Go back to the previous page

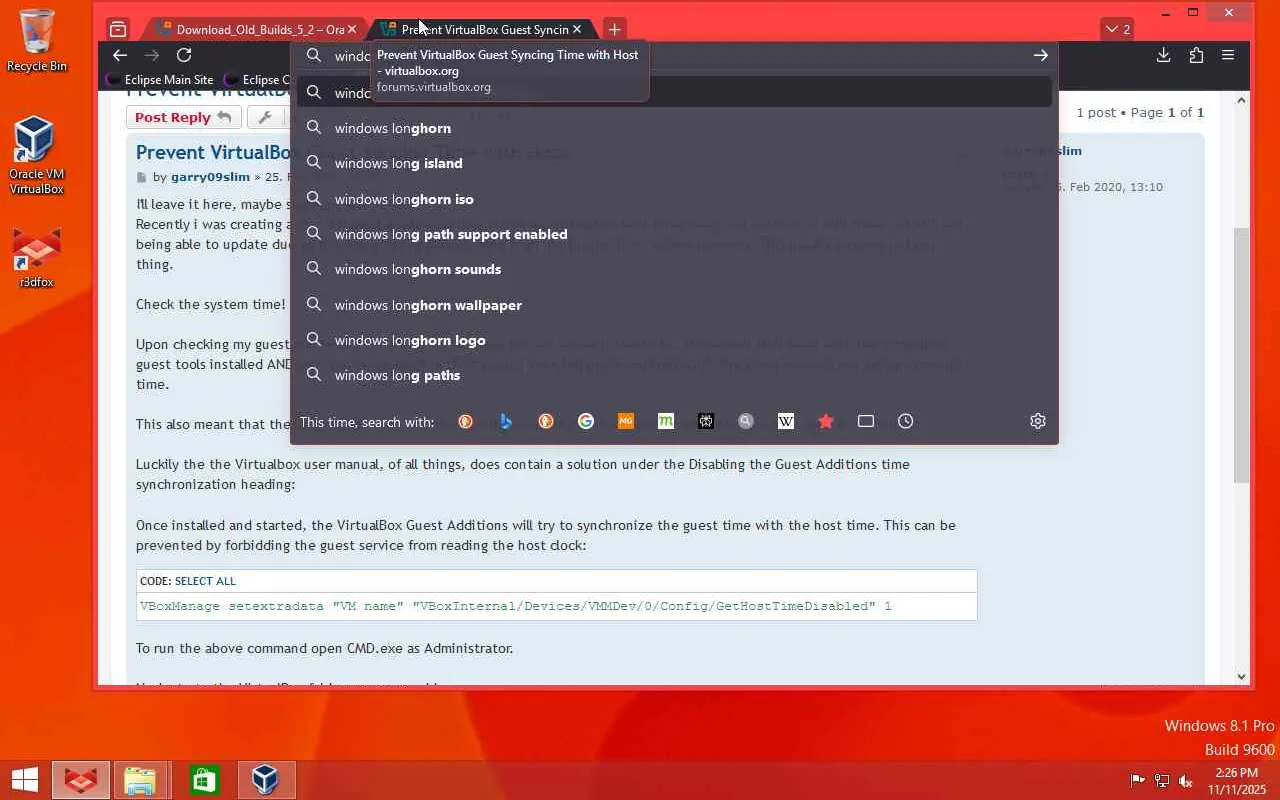120,55
